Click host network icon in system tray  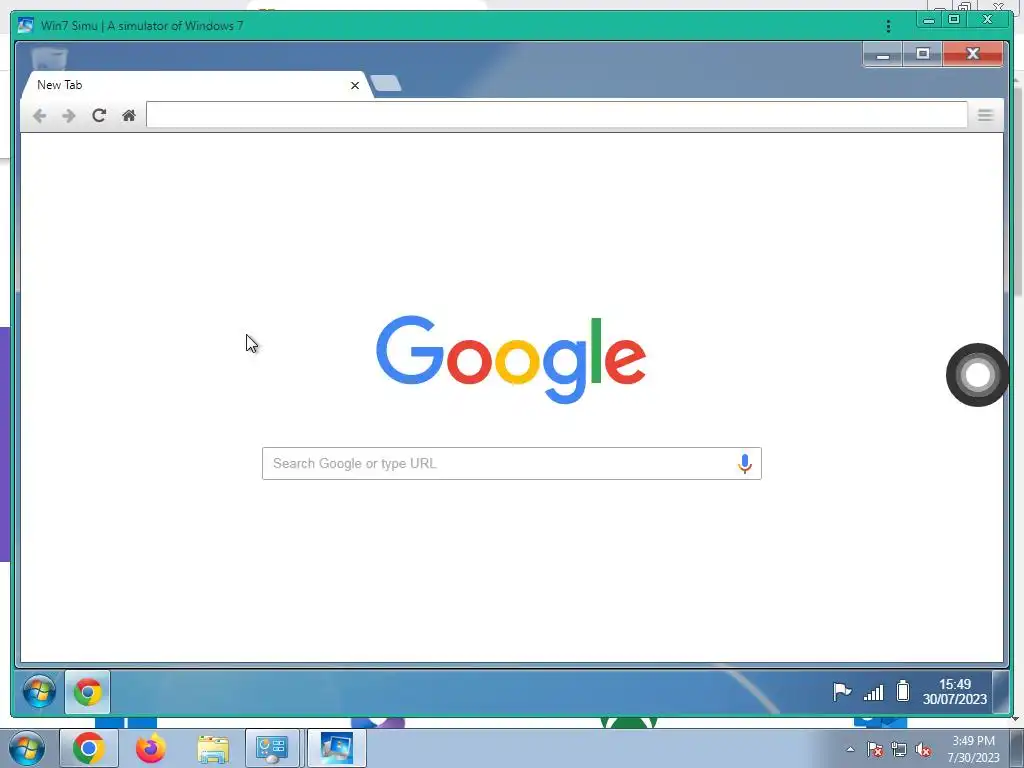click(x=899, y=749)
